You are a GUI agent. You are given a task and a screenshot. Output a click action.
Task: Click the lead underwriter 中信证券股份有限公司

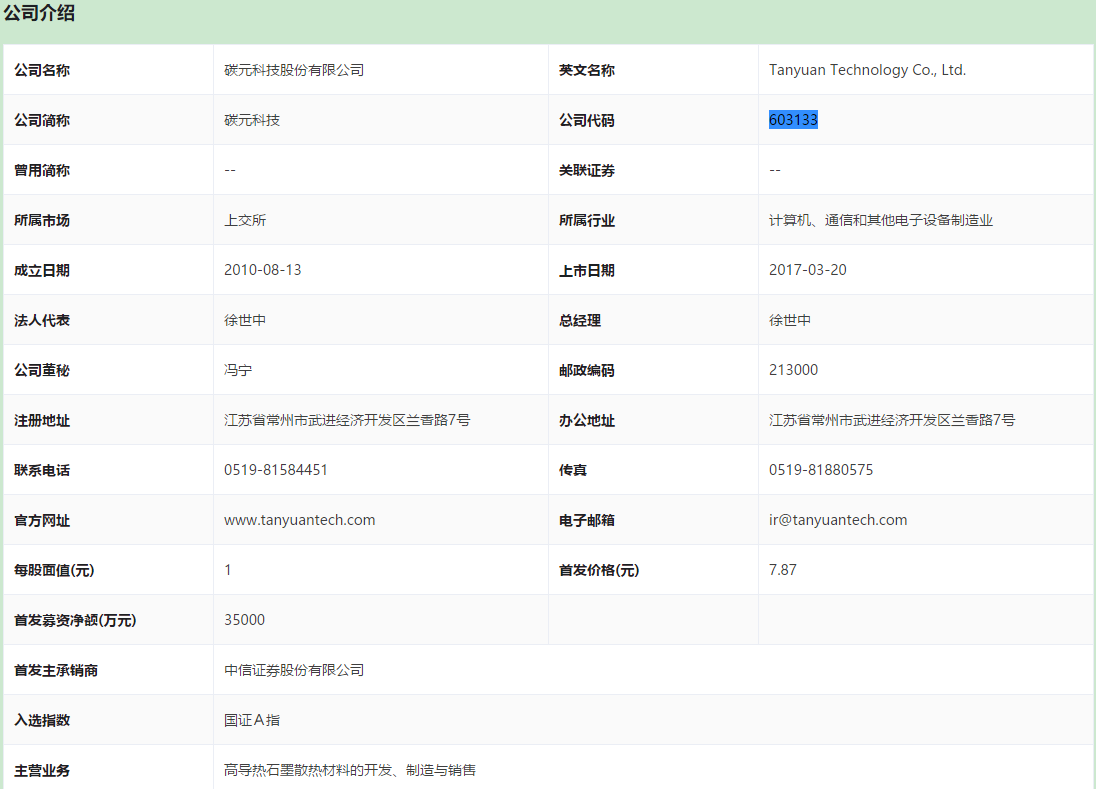[x=293, y=670]
